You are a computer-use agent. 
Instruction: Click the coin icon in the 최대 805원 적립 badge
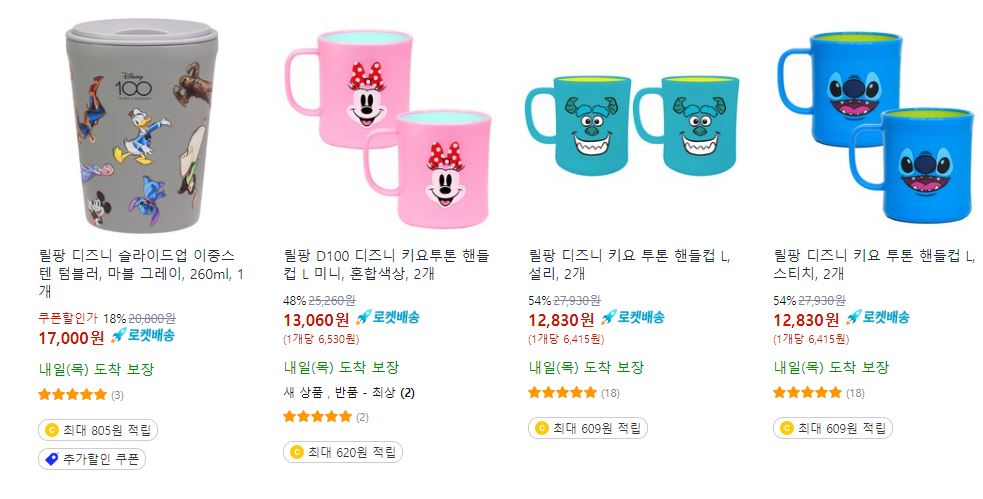tap(52, 430)
